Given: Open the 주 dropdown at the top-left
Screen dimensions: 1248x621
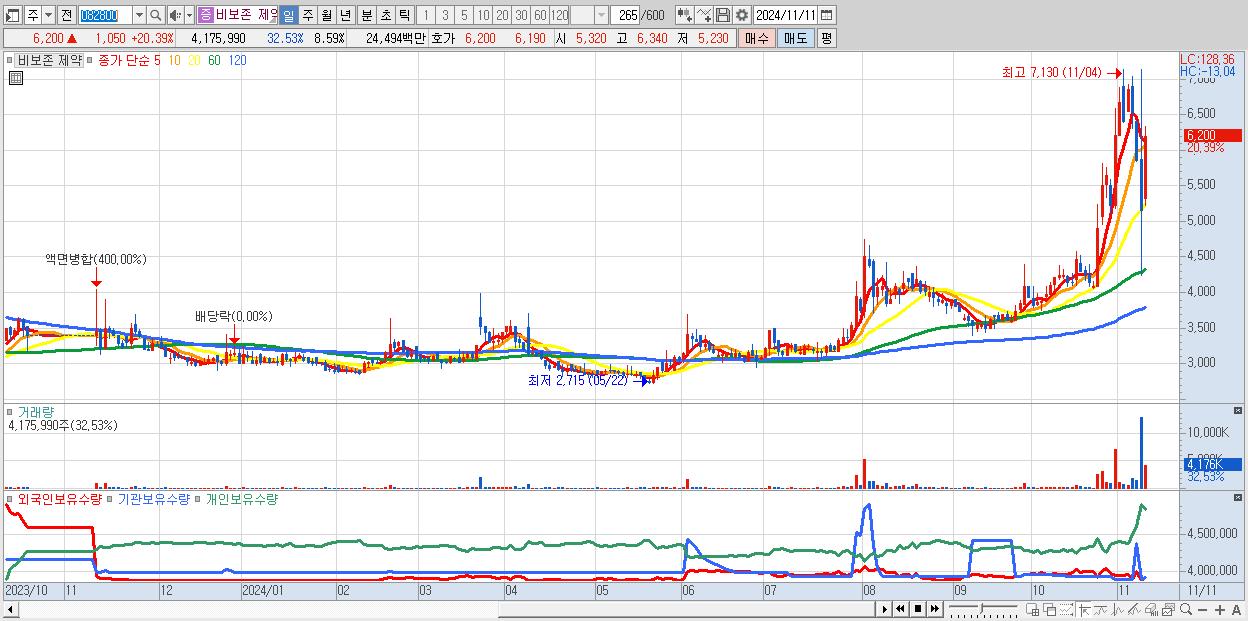Looking at the screenshot, I should [48, 16].
